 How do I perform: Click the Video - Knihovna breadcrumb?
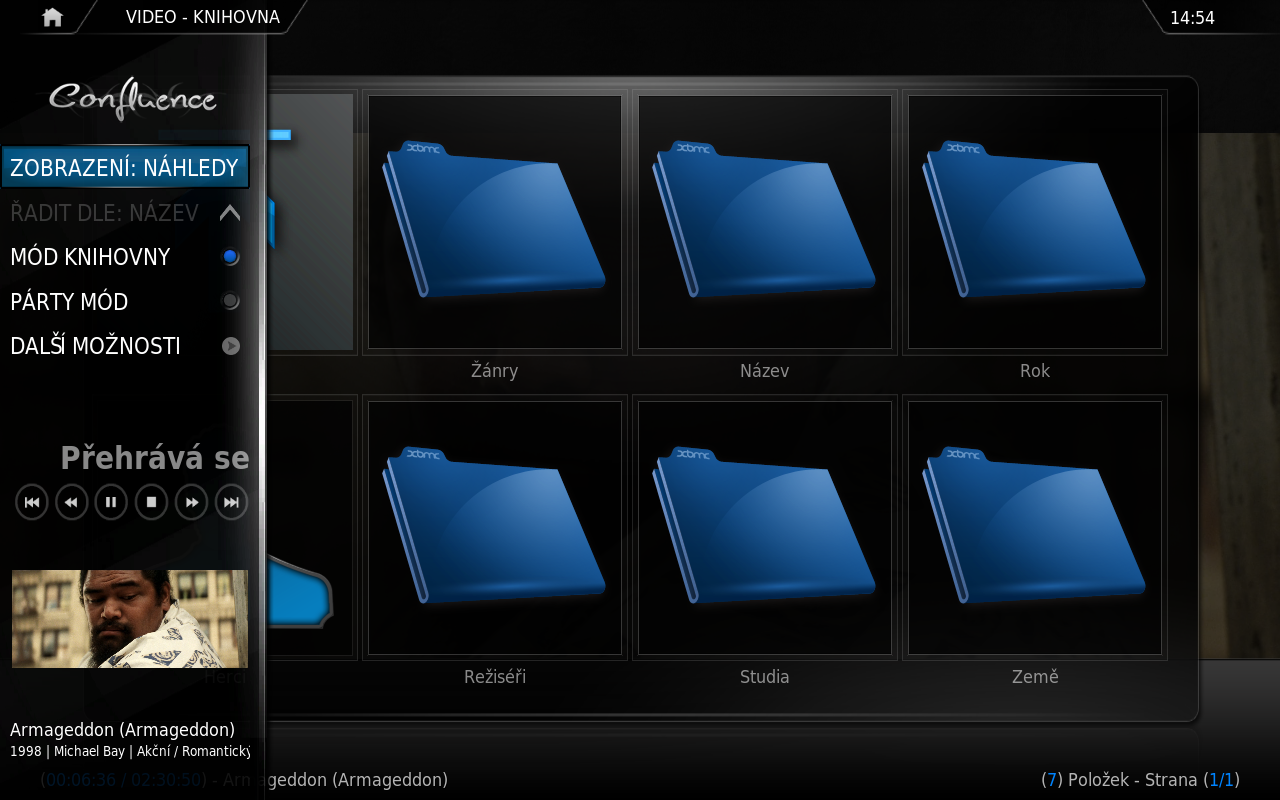[203, 17]
